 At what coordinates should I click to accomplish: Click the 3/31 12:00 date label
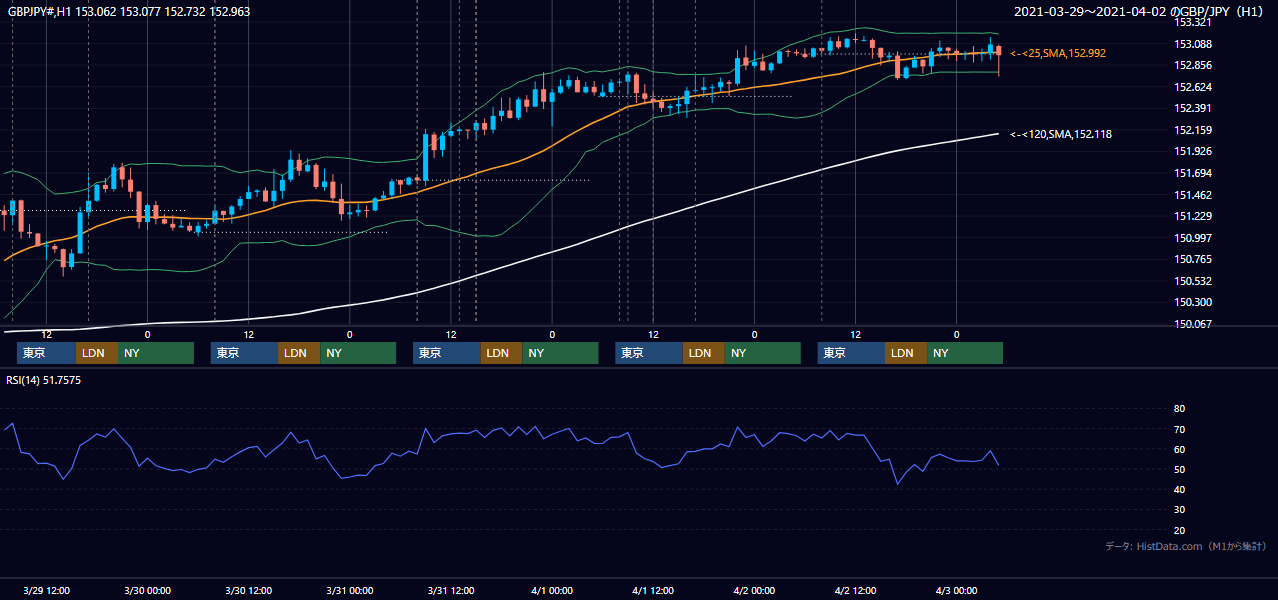point(451,590)
